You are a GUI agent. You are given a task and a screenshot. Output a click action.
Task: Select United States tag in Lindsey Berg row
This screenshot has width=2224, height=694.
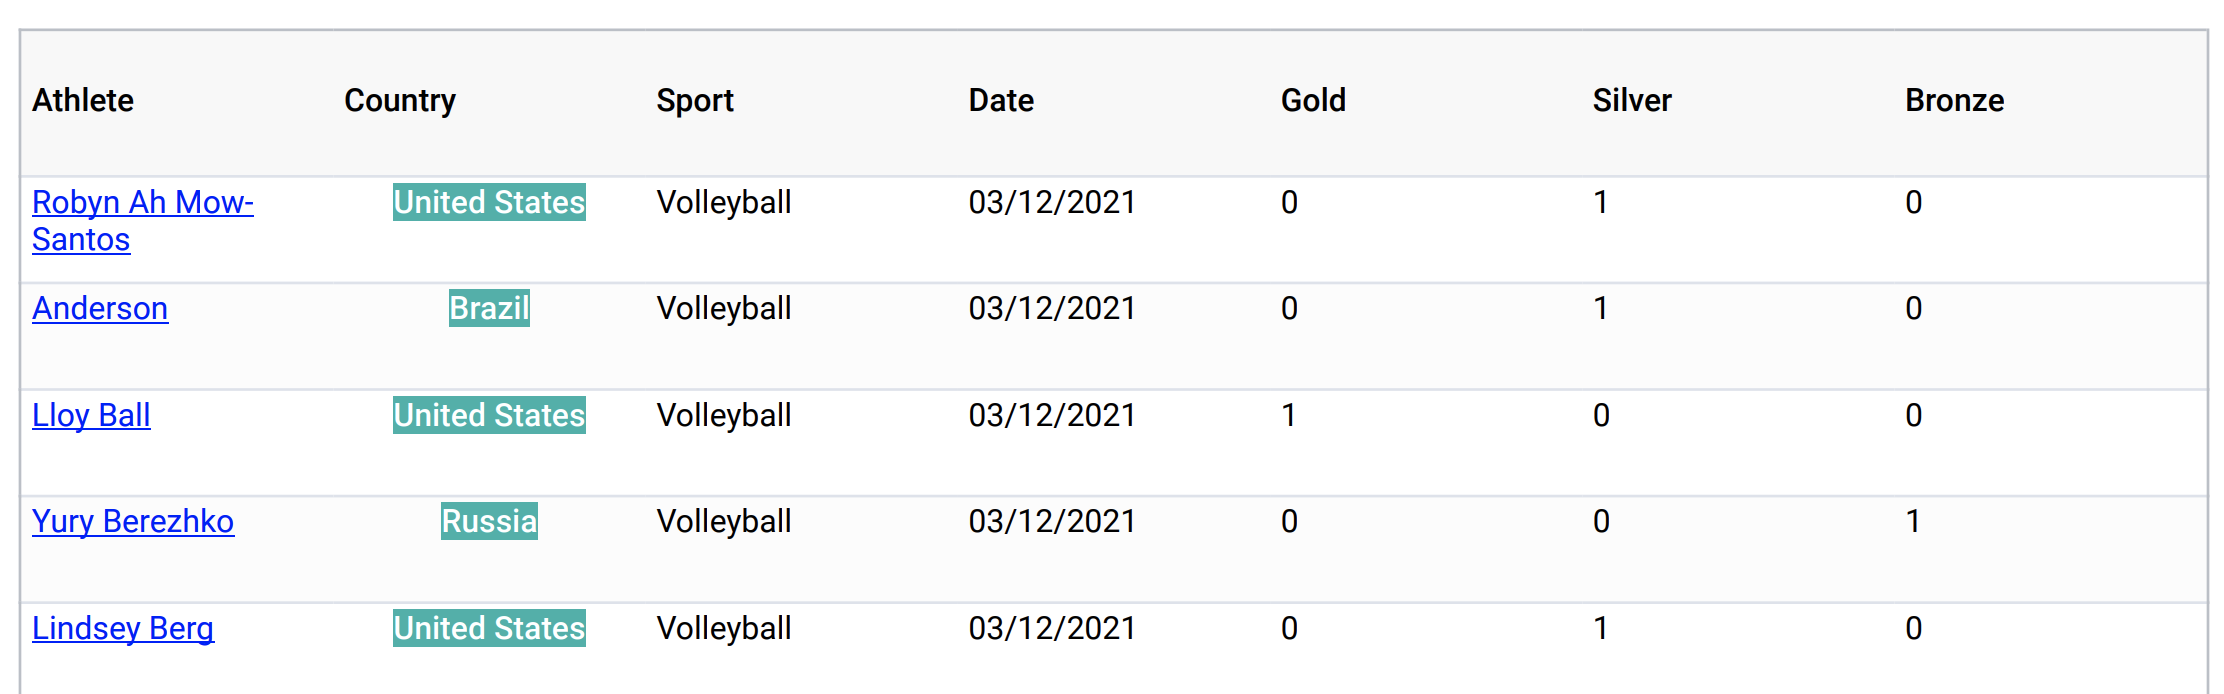pos(489,628)
